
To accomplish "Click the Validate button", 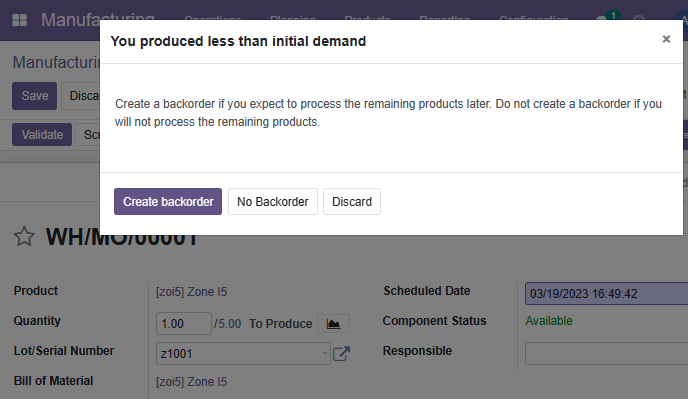I will click(42, 134).
